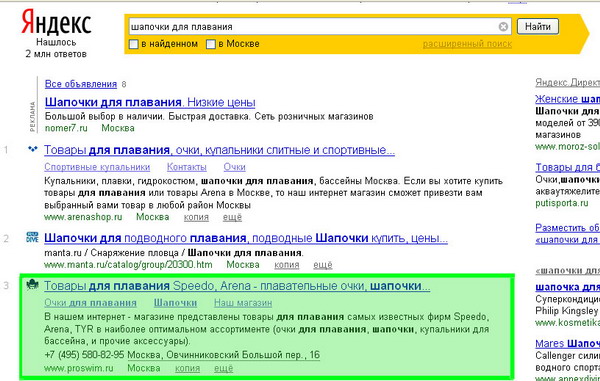
Task: Open result 'Шапочки для подводного плавания'
Action: 246,238
